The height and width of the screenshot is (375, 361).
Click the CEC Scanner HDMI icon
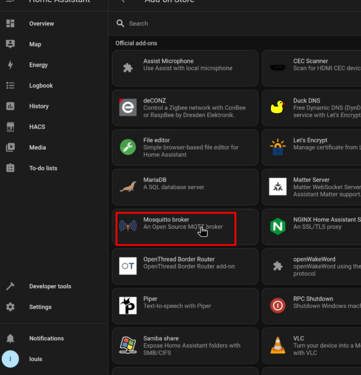(x=277, y=68)
